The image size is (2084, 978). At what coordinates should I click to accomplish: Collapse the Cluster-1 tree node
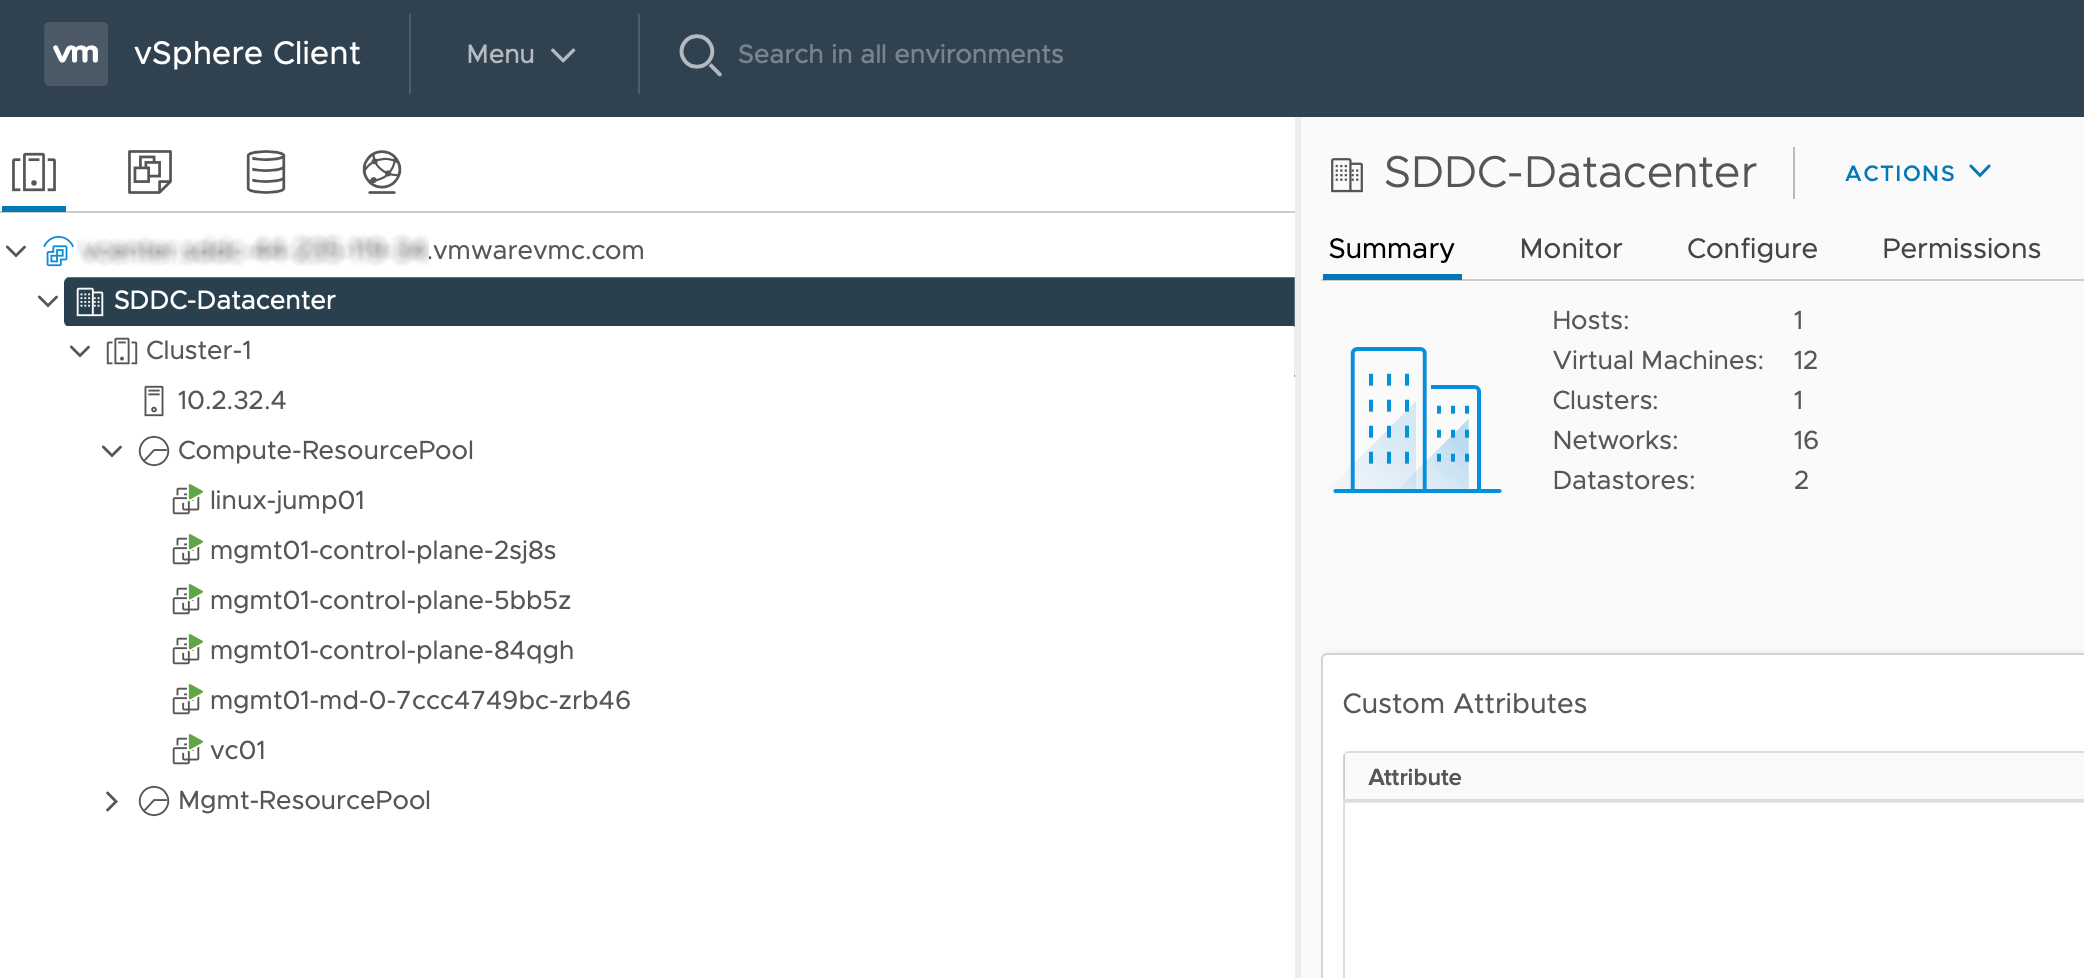(x=80, y=350)
